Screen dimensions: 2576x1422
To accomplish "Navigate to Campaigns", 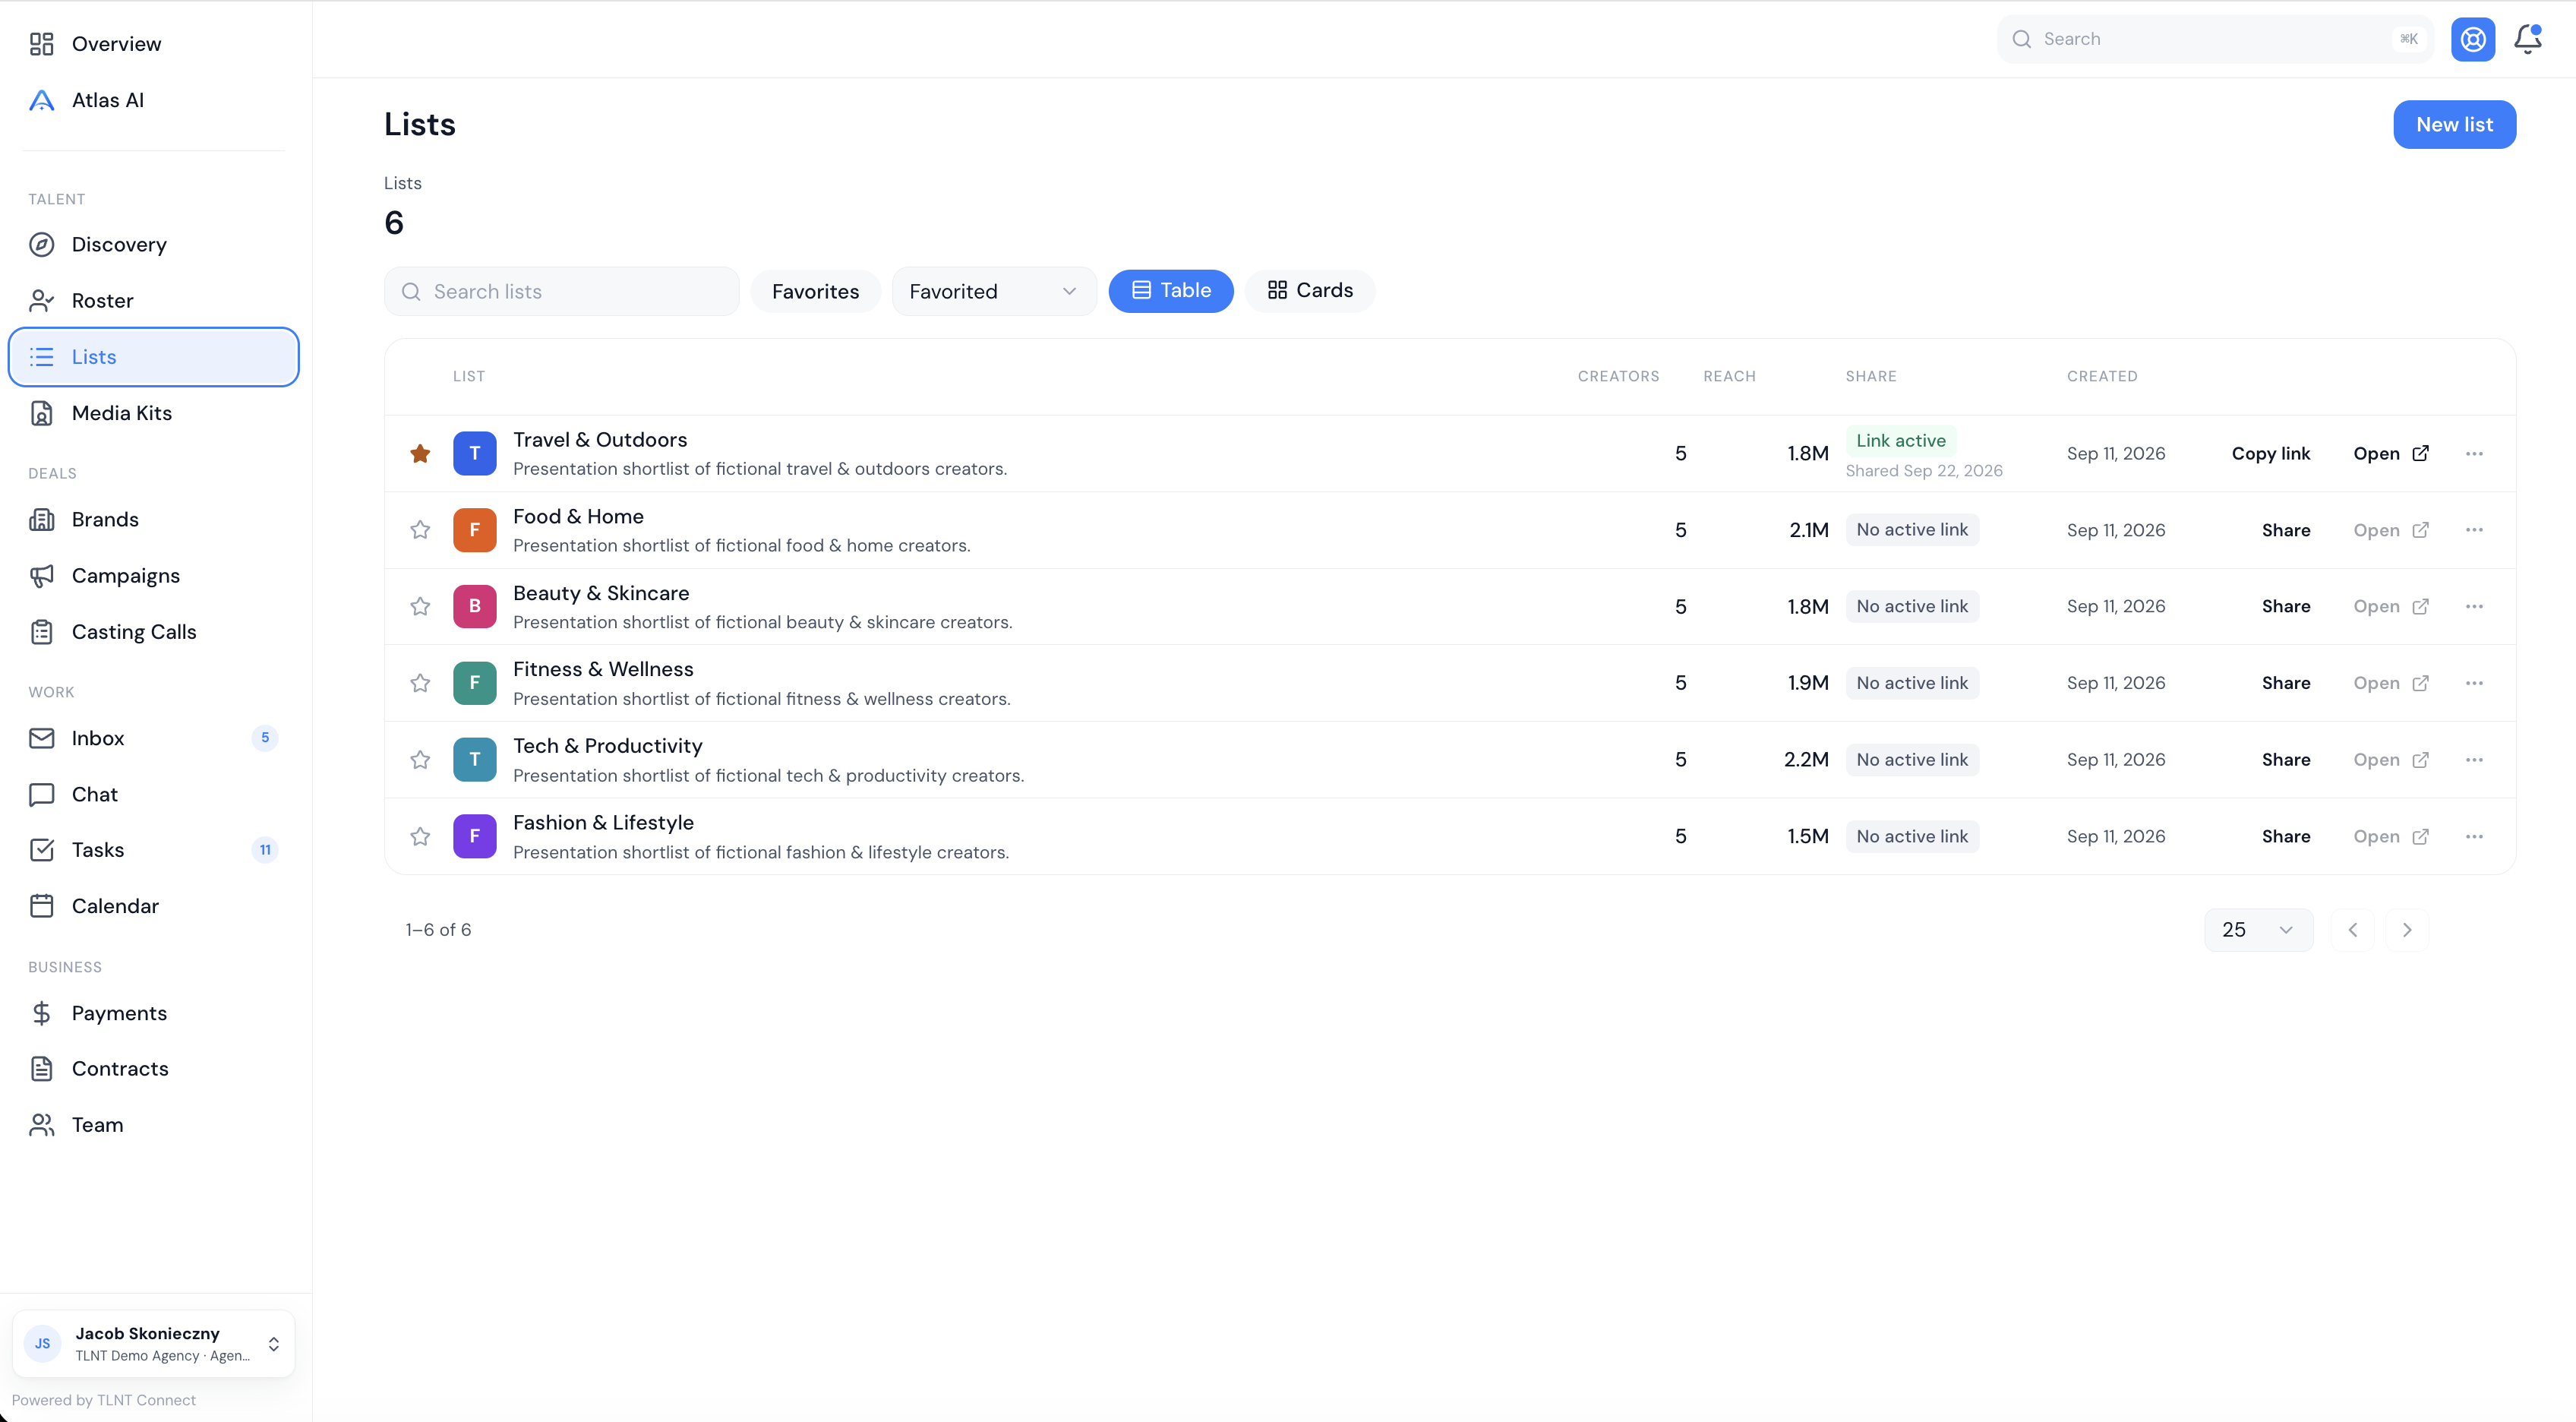I will coord(153,575).
